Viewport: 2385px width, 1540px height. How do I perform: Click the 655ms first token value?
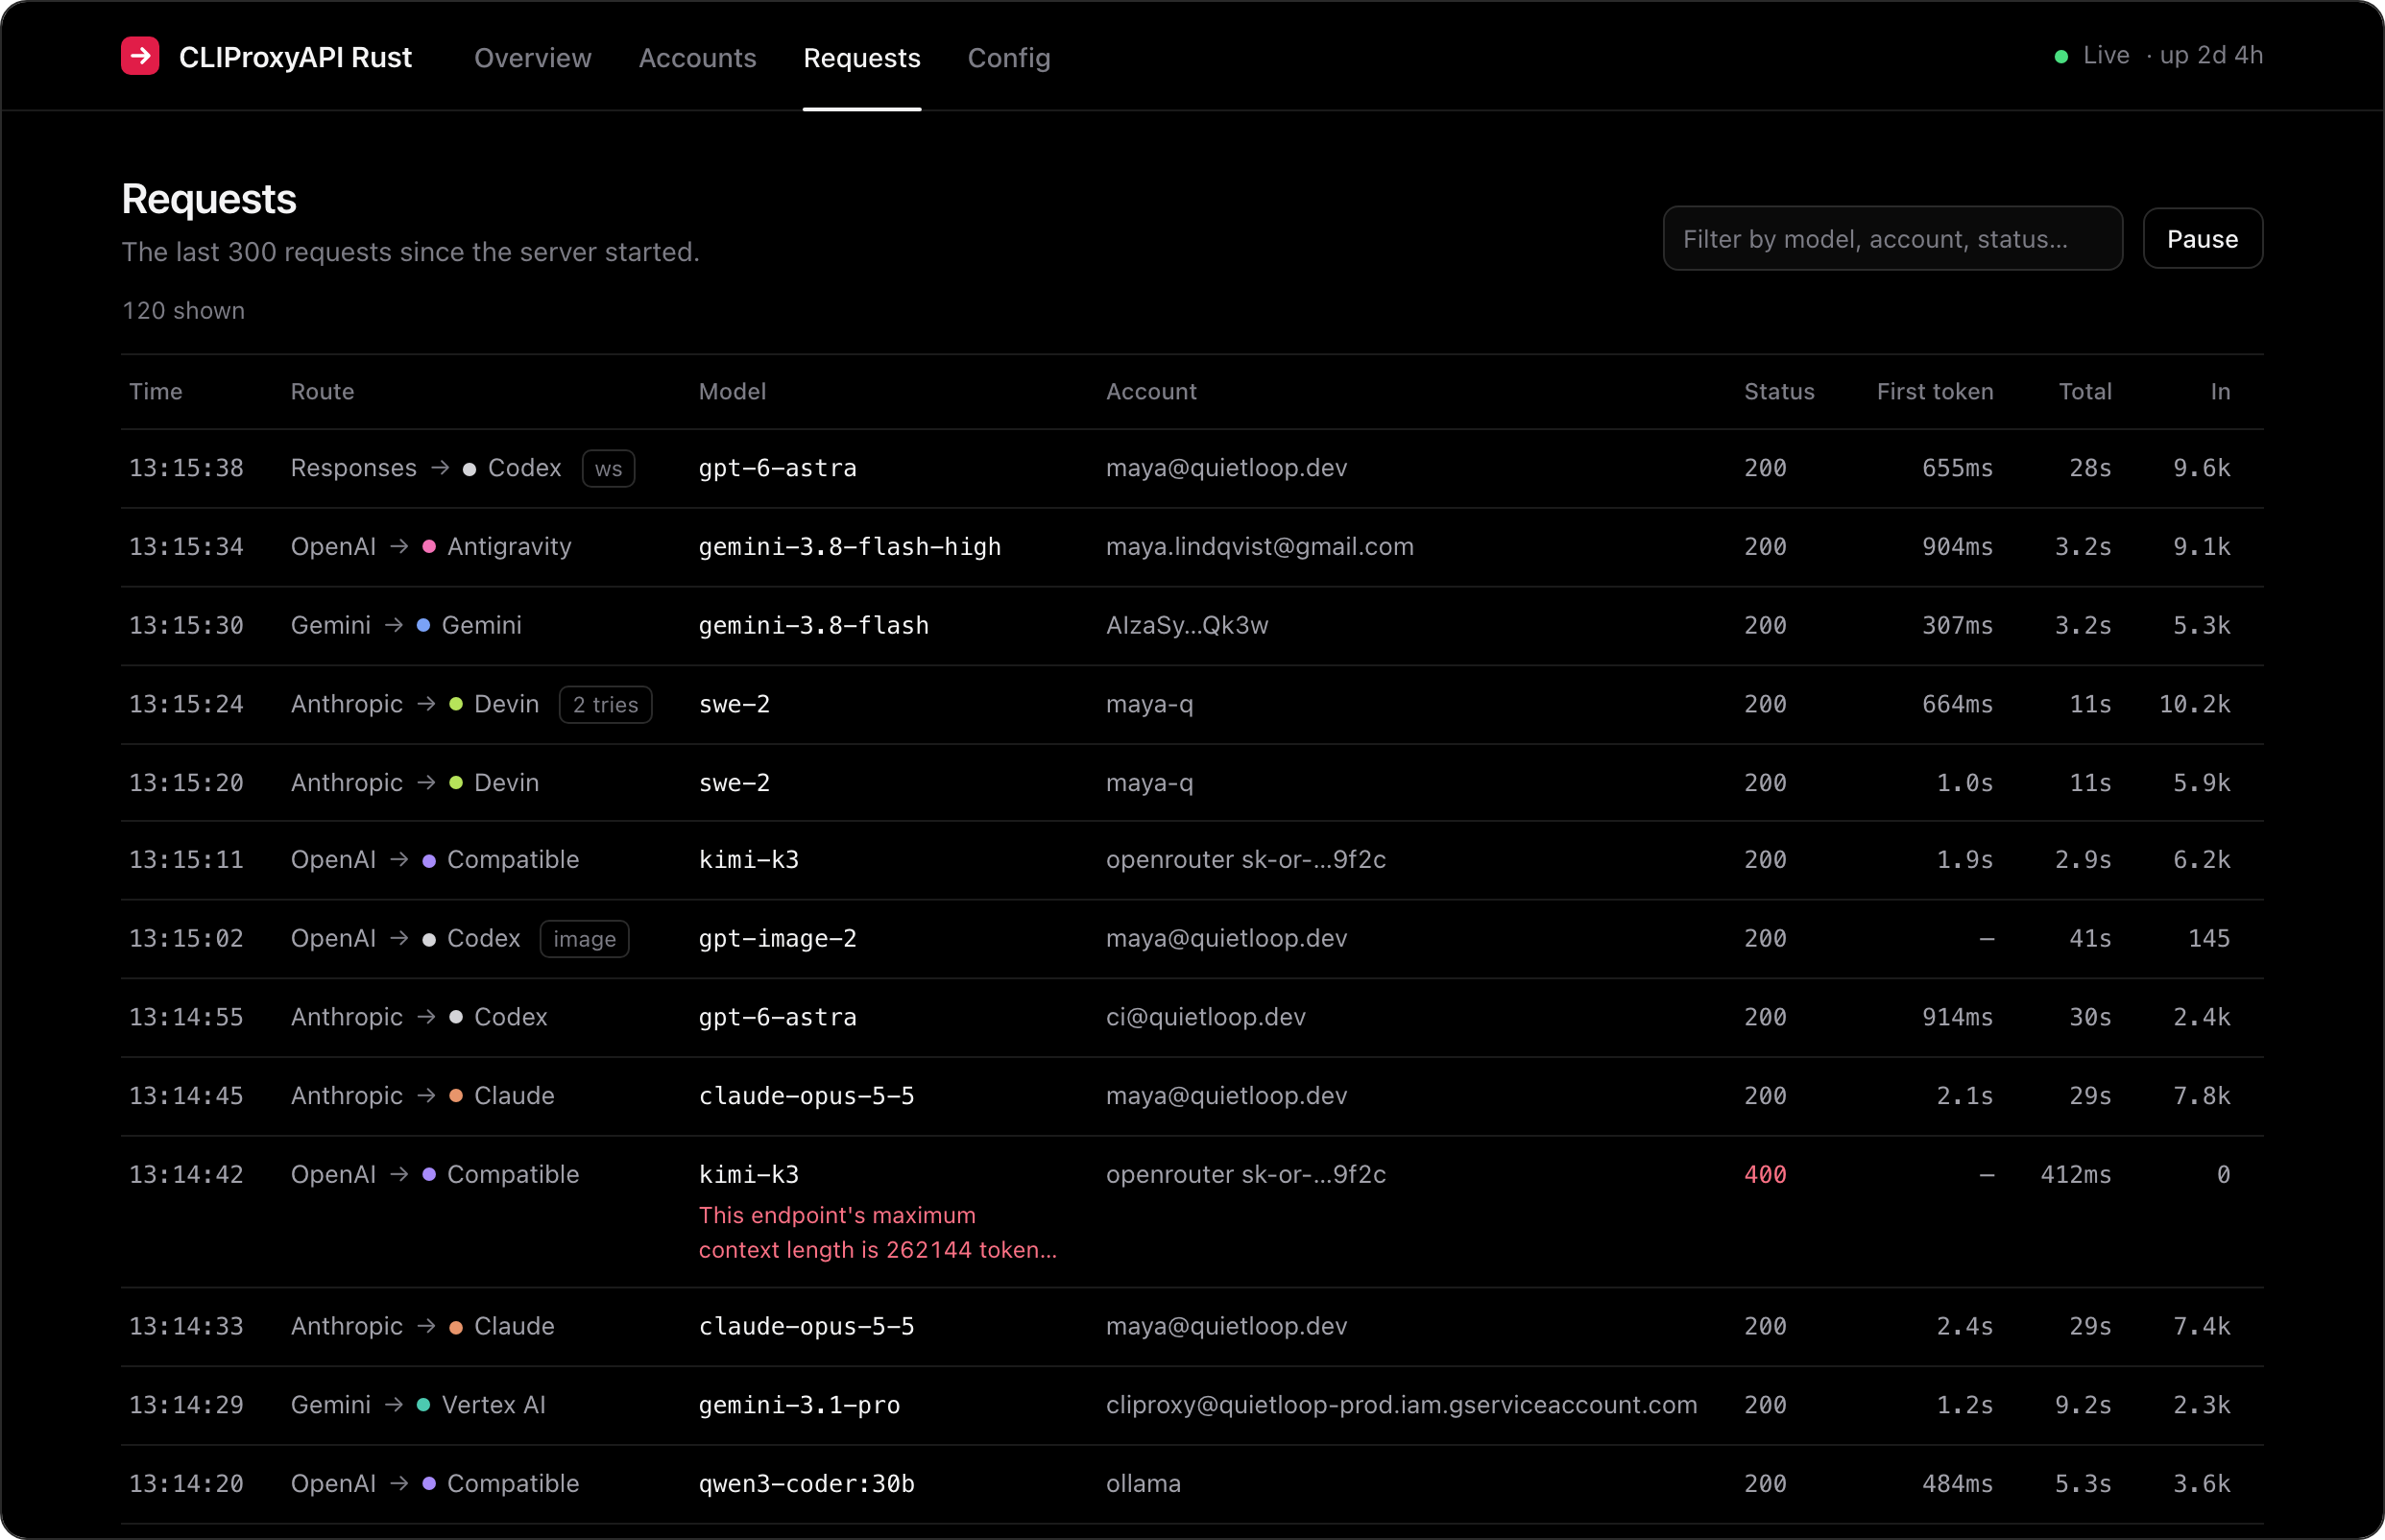coord(1957,469)
